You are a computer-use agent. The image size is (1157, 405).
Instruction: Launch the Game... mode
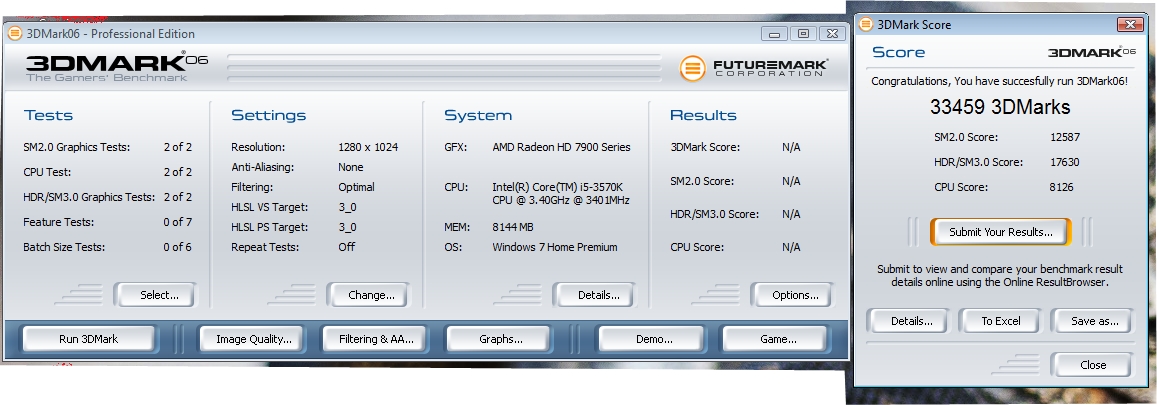(776, 339)
